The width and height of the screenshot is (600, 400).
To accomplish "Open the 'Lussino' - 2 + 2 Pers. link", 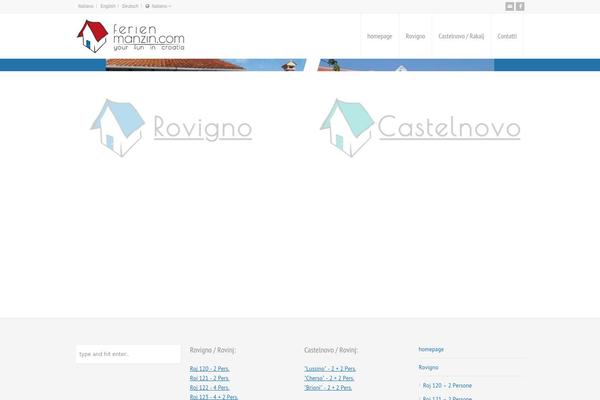I will 330,369.
